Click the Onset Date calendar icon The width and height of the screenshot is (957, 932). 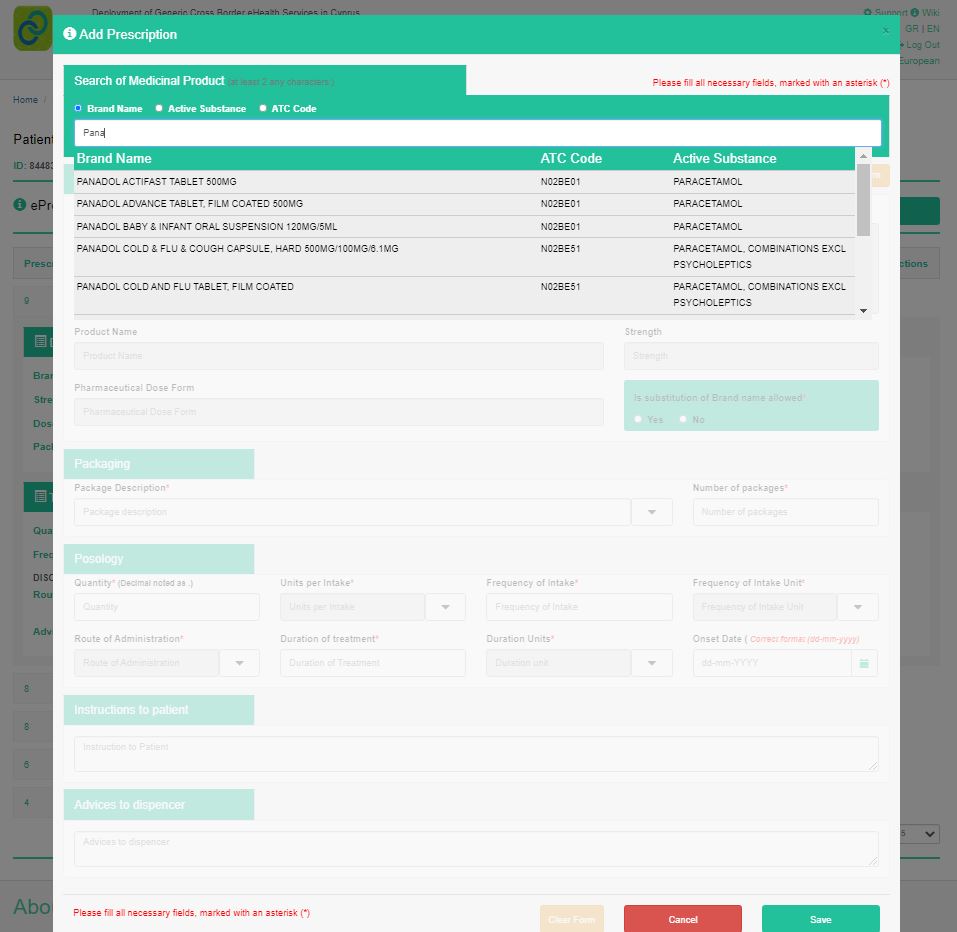click(864, 663)
